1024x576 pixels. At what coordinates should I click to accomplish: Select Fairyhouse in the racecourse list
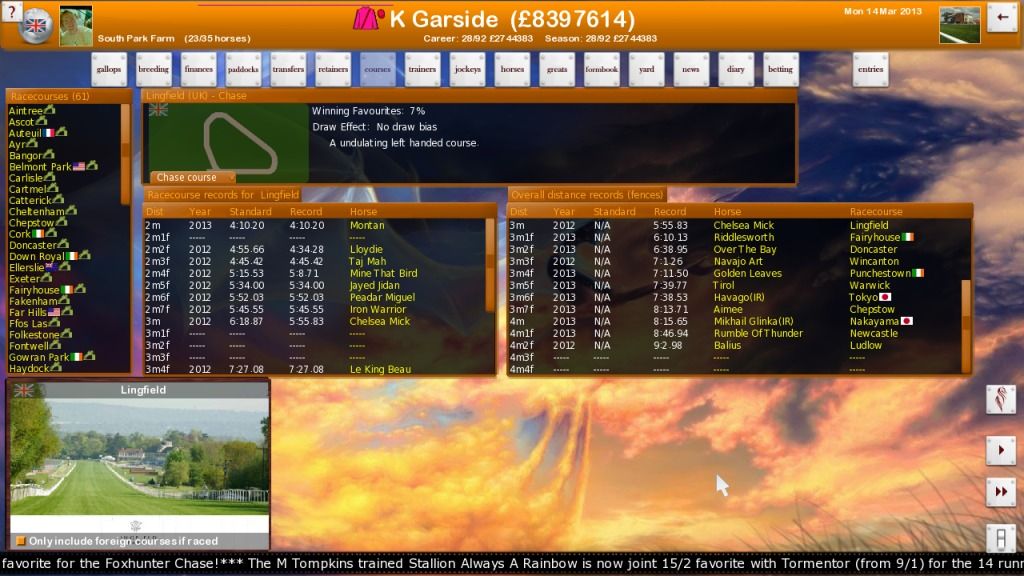[x=34, y=290]
